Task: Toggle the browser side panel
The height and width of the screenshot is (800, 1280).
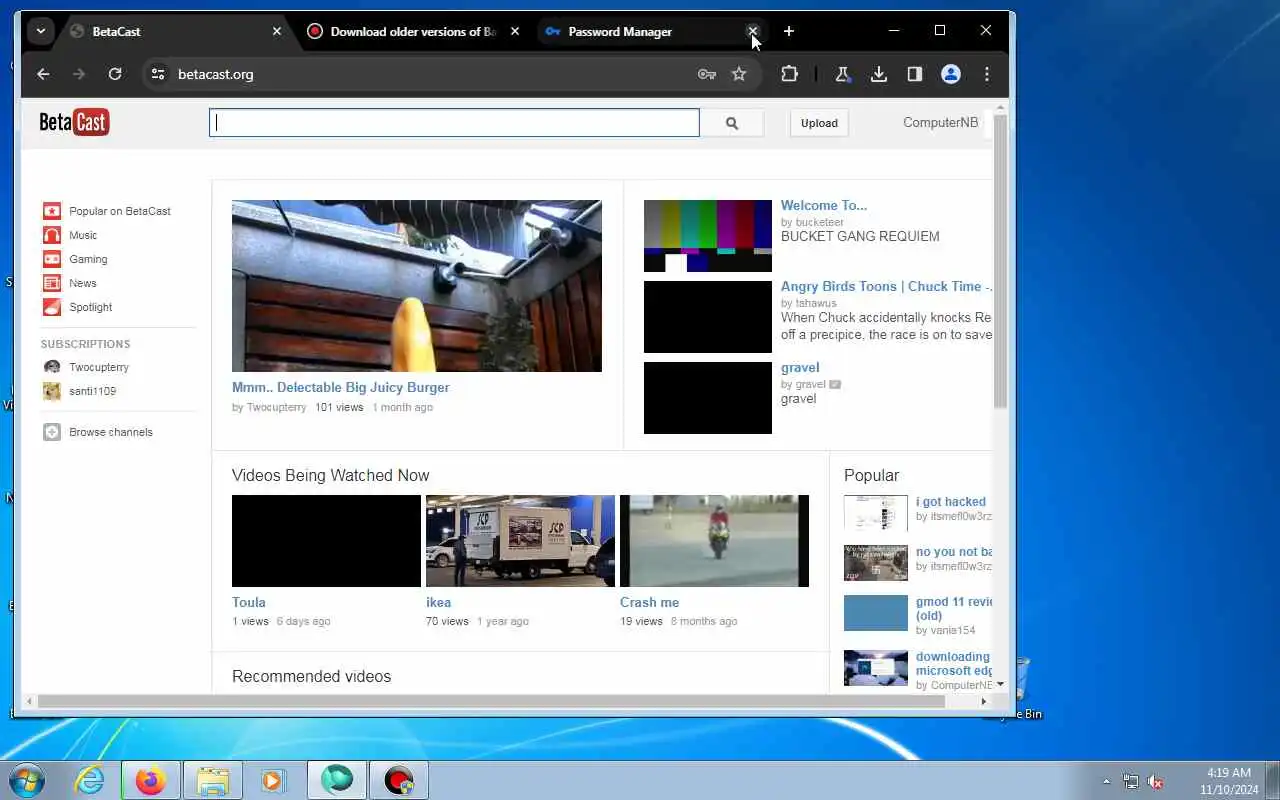Action: (x=914, y=74)
